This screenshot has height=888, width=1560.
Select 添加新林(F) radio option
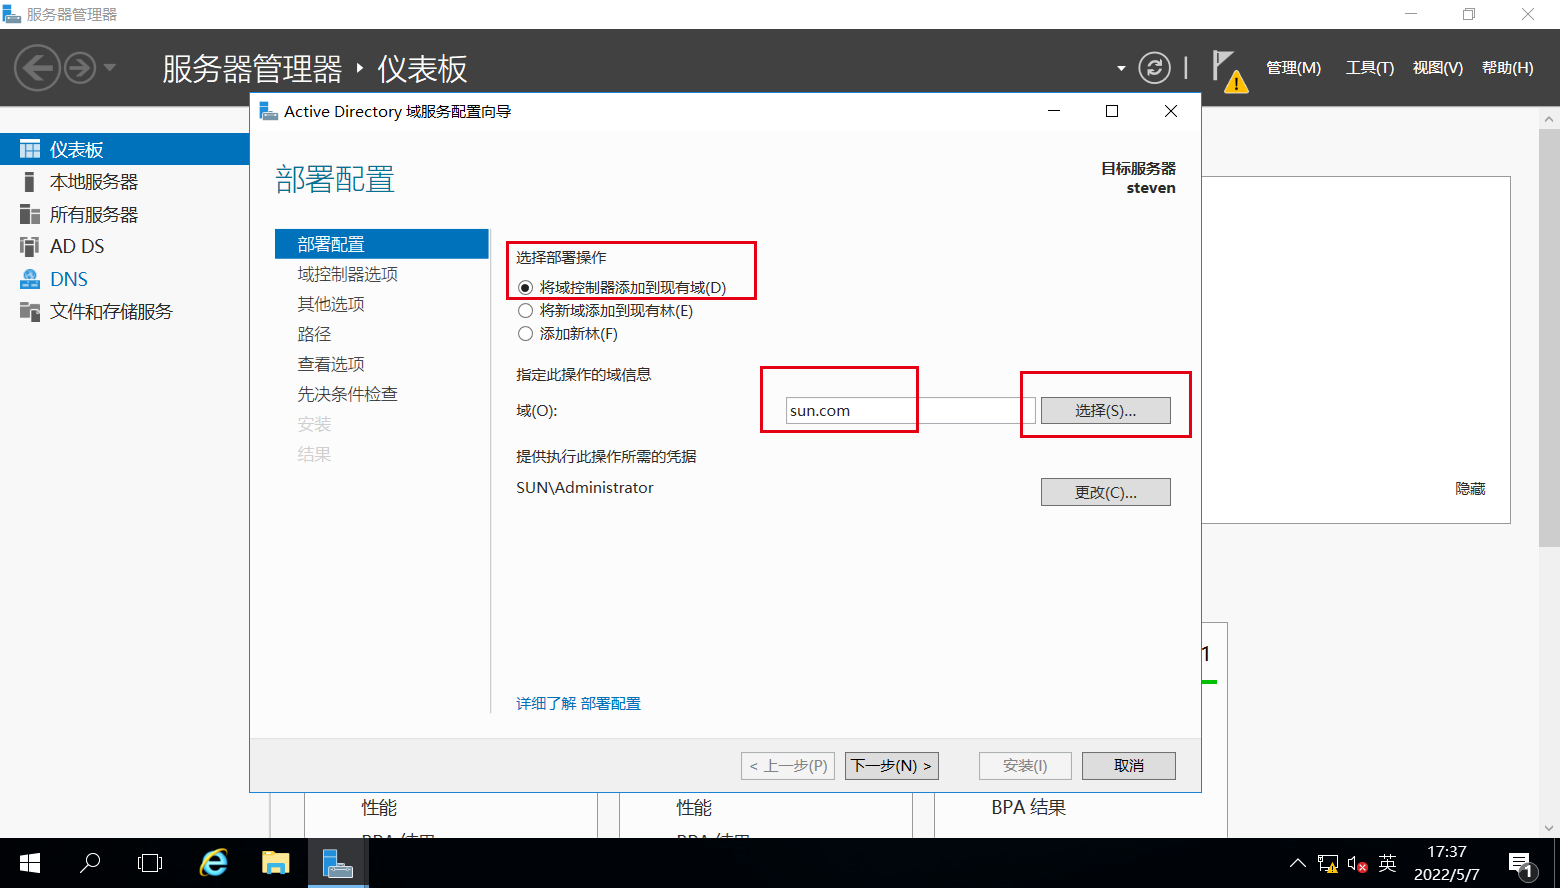pos(567,333)
